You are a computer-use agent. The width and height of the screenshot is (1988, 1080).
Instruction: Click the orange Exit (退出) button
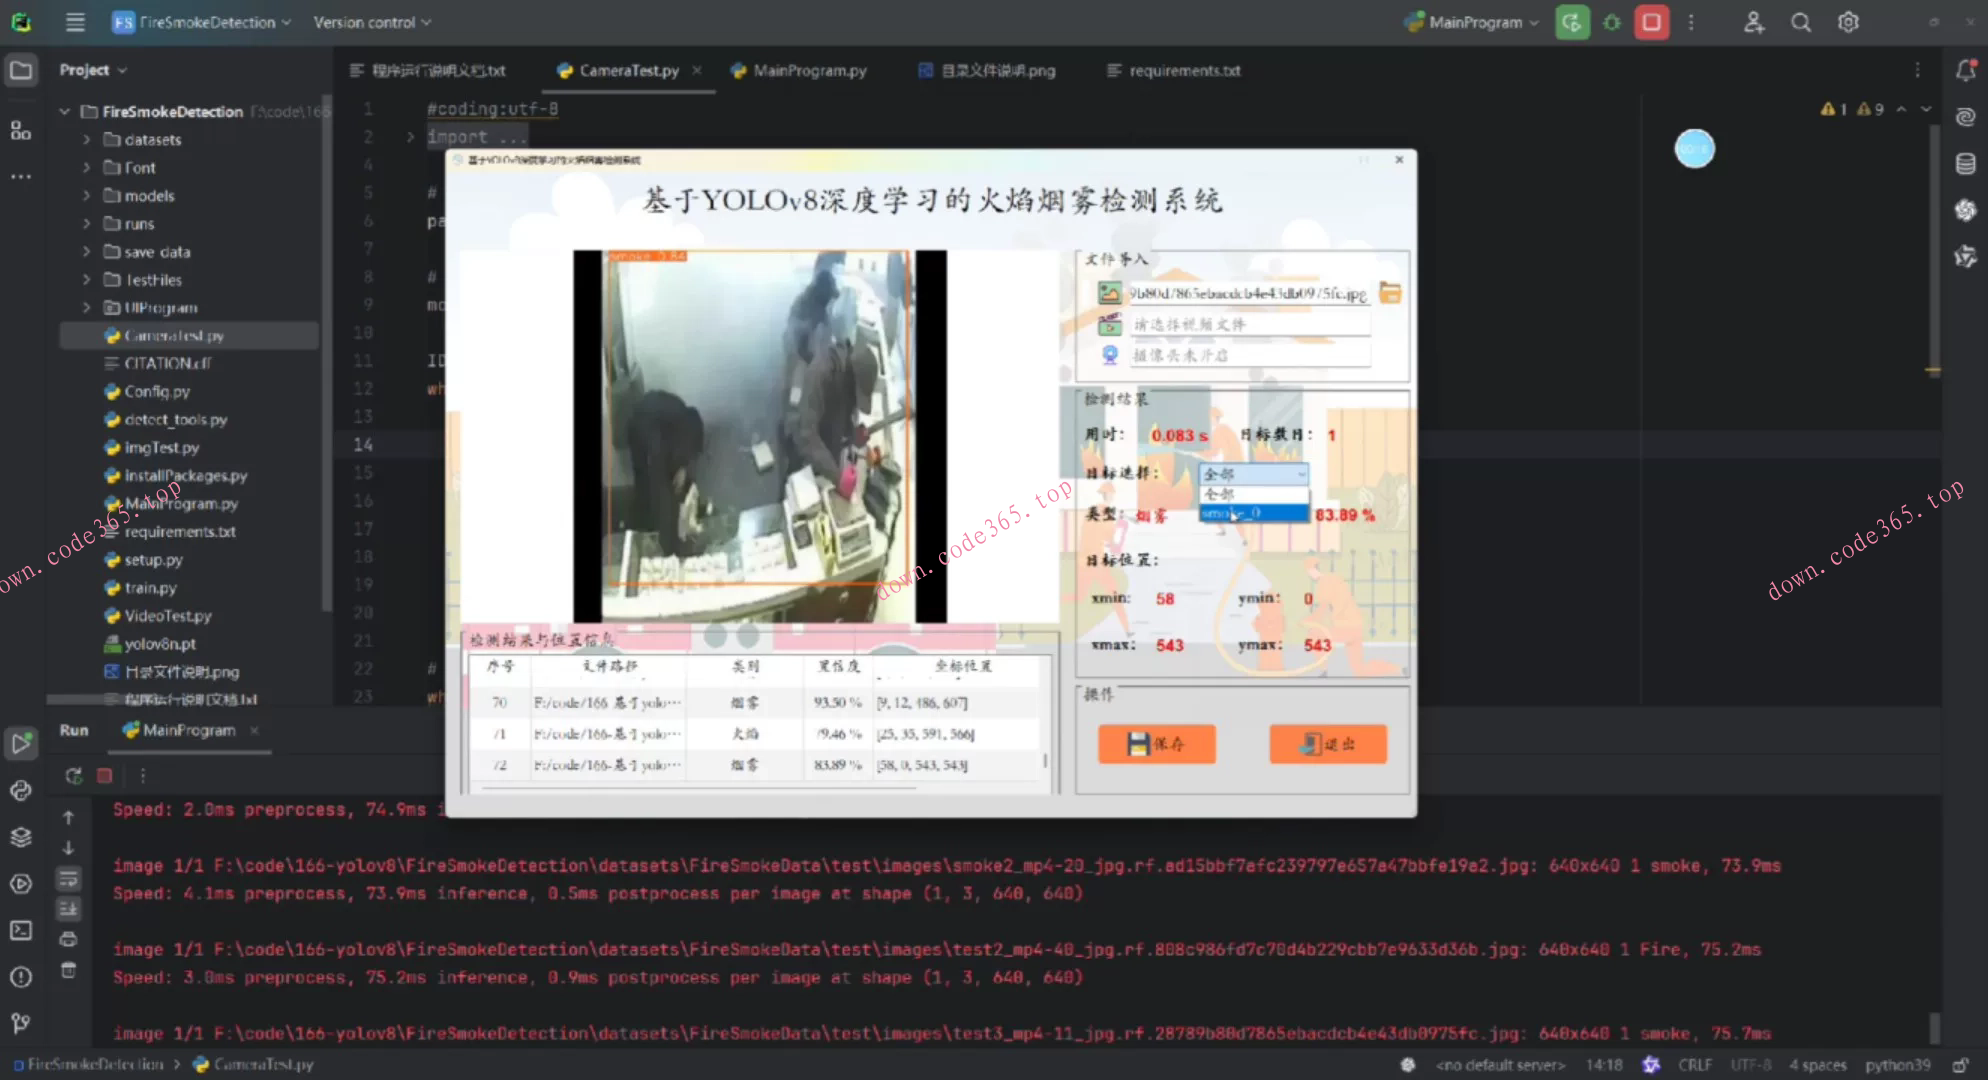1327,744
